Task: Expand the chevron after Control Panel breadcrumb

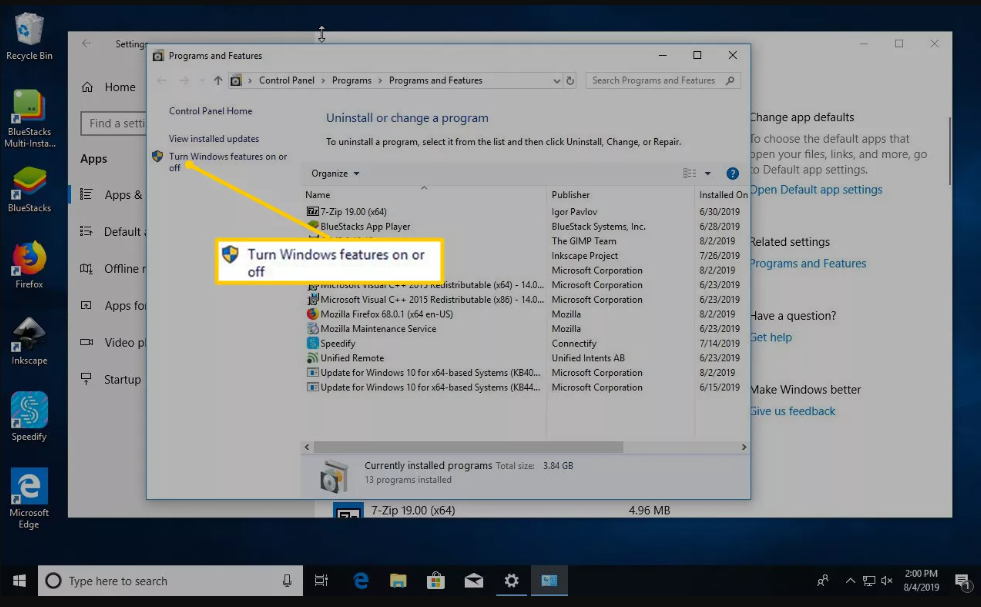Action: [323, 81]
